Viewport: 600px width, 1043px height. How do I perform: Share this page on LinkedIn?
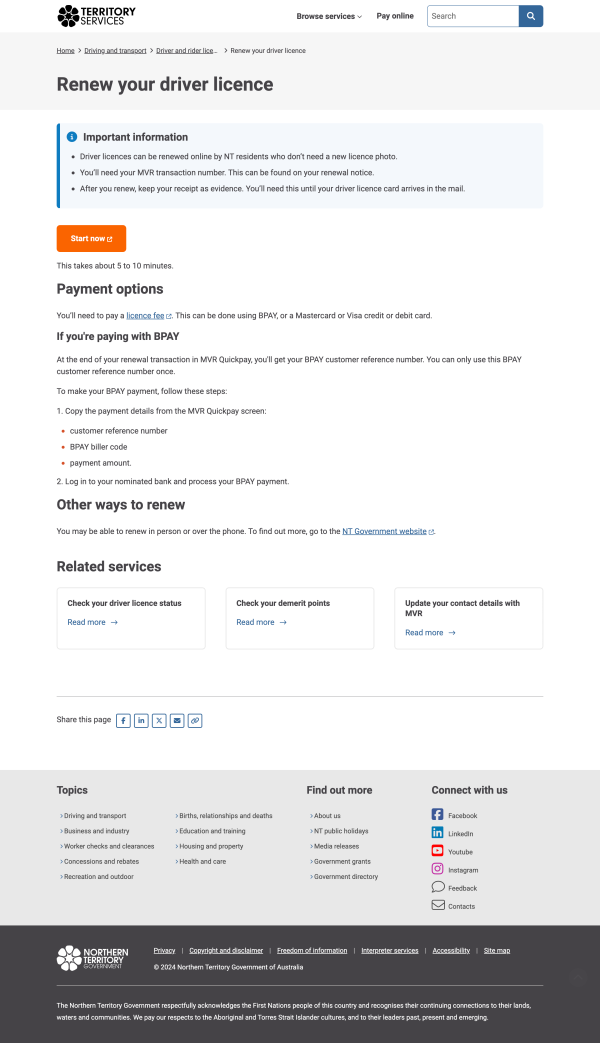pyautogui.click(x=141, y=720)
